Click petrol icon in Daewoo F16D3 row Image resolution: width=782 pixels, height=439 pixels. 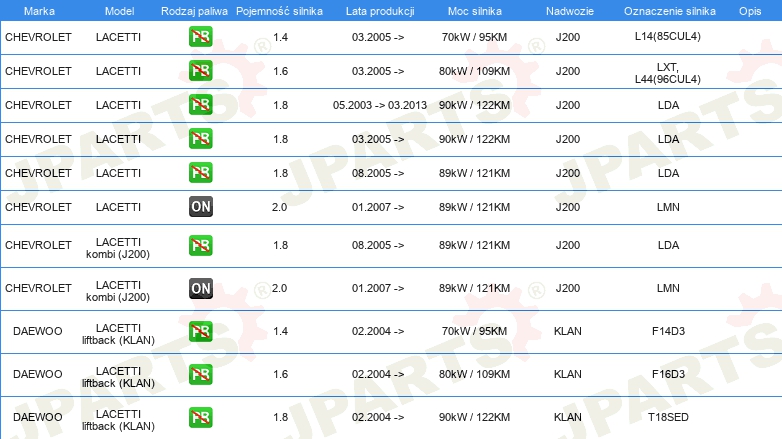[200, 374]
